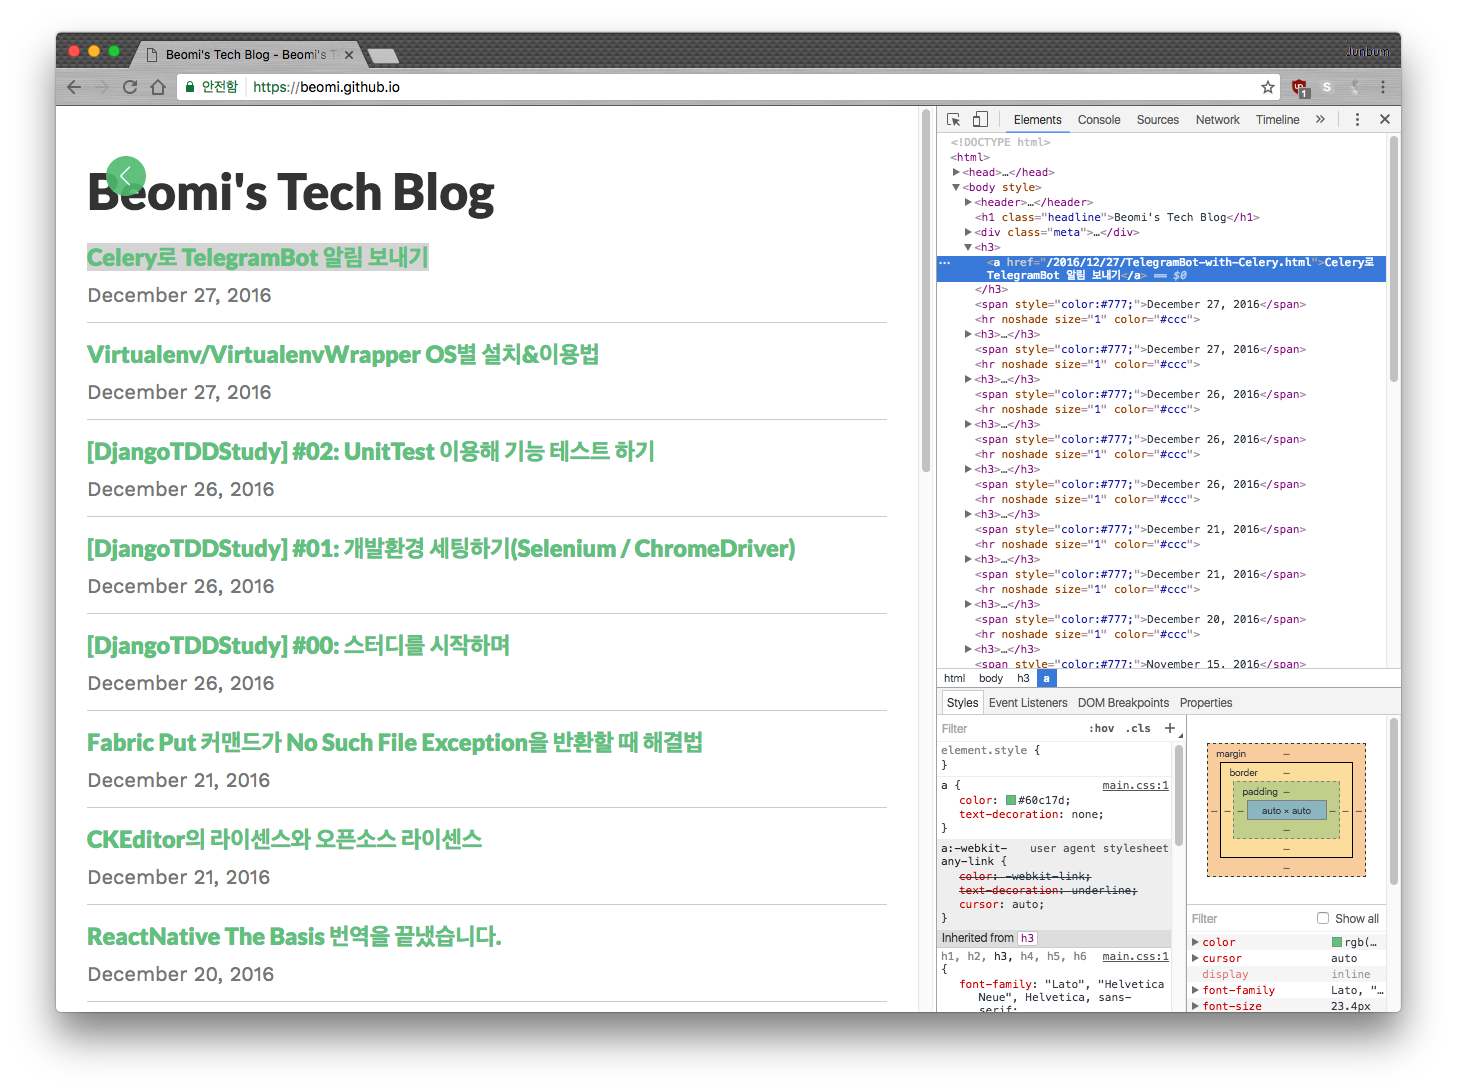The image size is (1457, 1092).
Task: Close the DevTools panel with the X
Action: pyautogui.click(x=1385, y=119)
